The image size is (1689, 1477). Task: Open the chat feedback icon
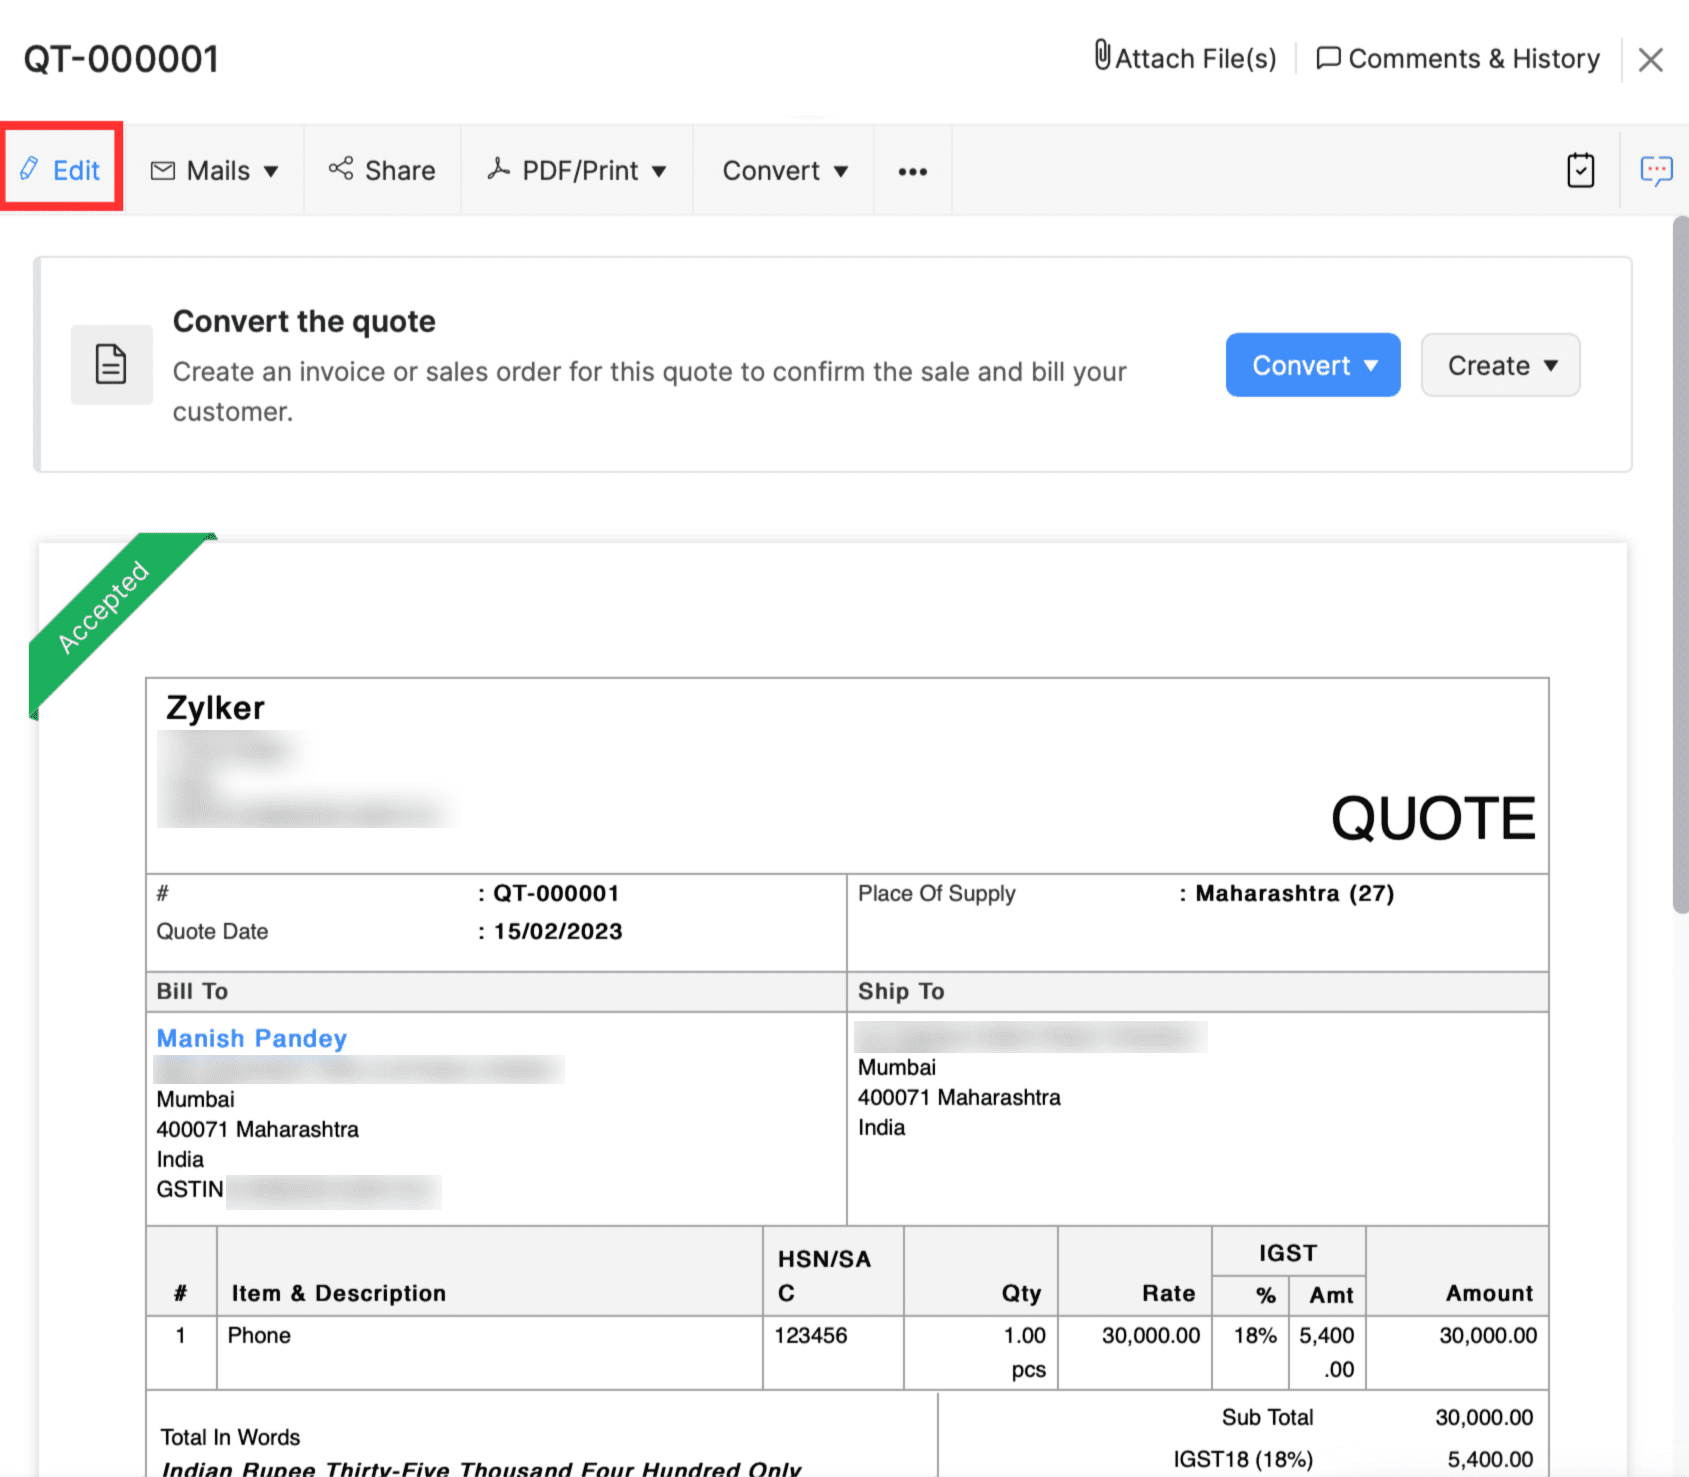click(1656, 171)
